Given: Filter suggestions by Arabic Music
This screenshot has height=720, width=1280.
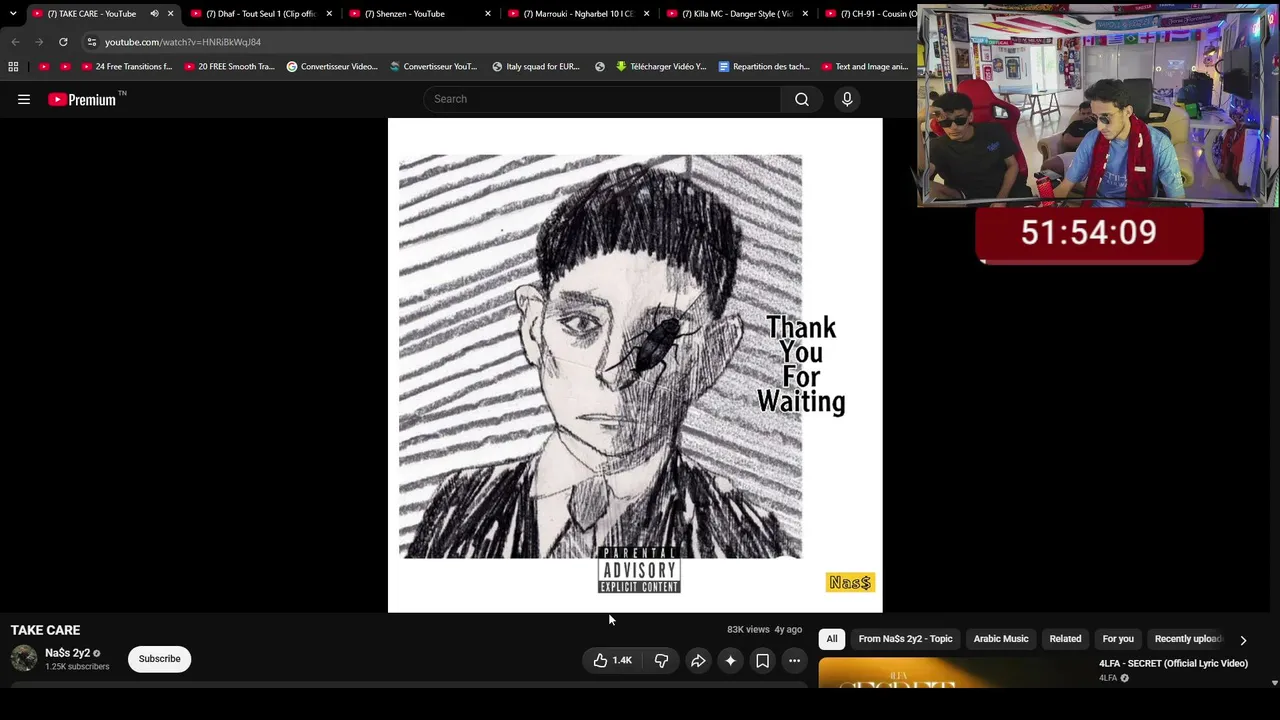Looking at the screenshot, I should coord(1001,639).
